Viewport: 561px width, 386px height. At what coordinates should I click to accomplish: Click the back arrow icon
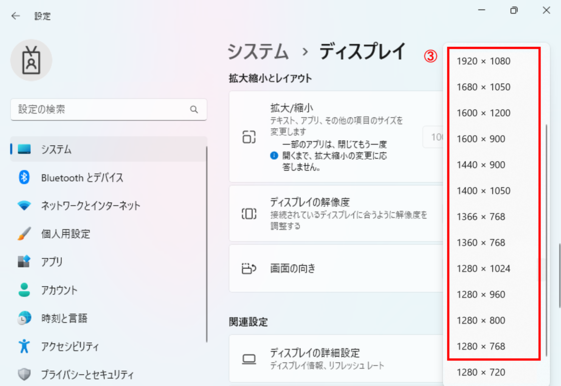point(15,16)
